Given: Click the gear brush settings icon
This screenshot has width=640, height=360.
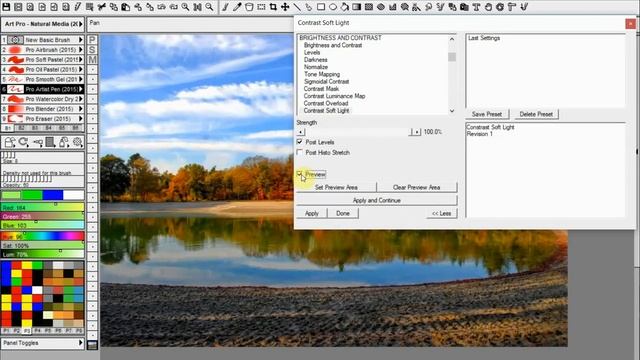Looking at the screenshot, I should pos(77,142).
